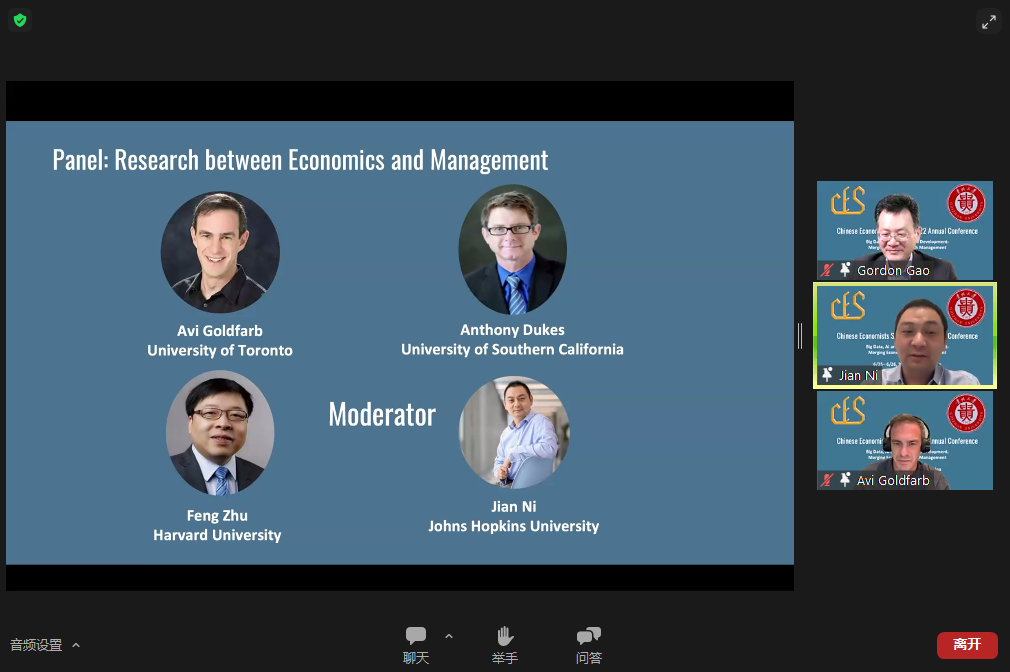1010x672 pixels.
Task: Click the green encryption shield icon
Action: coord(20,20)
